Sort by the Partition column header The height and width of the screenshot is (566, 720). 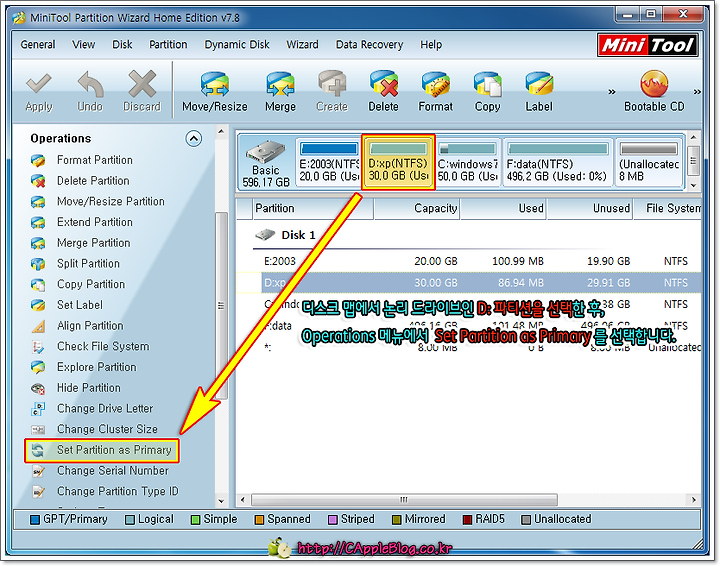click(312, 208)
